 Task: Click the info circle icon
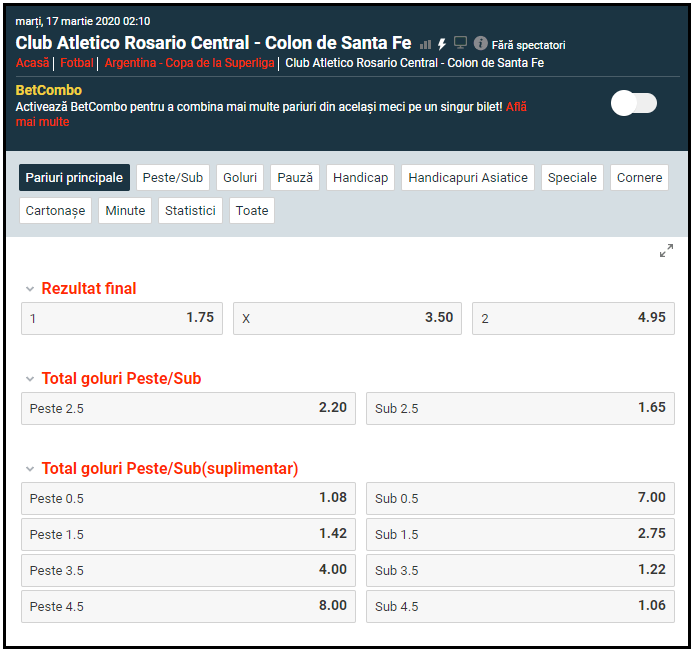(480, 44)
